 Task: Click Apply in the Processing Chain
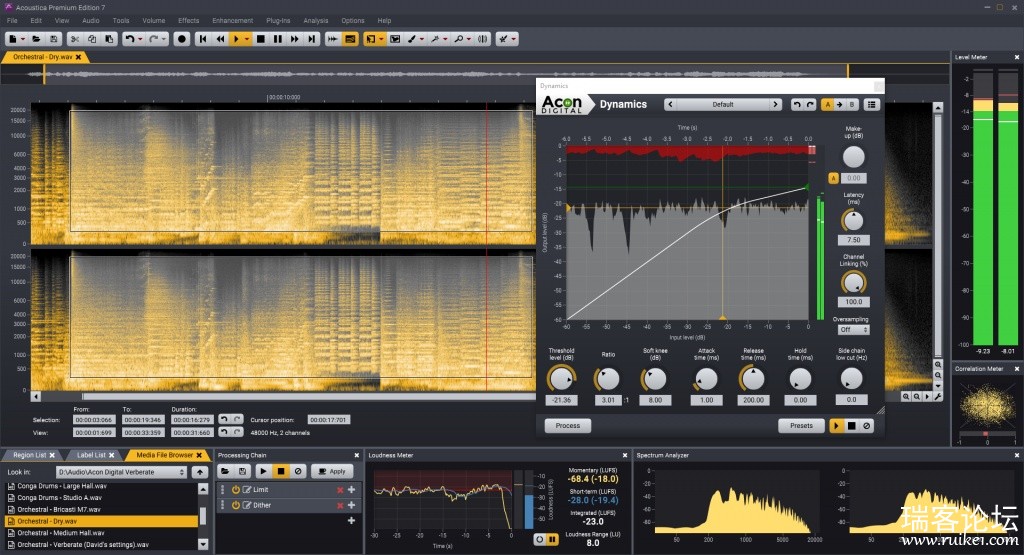(332, 471)
